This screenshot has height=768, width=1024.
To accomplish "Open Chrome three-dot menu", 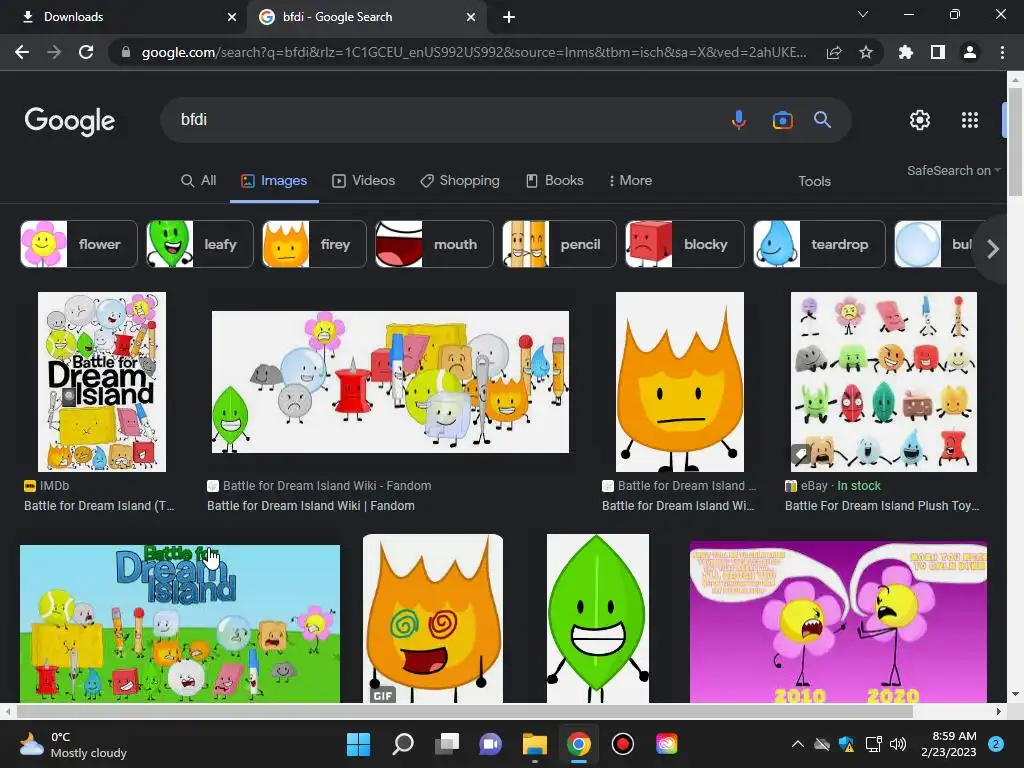I will tap(1002, 52).
